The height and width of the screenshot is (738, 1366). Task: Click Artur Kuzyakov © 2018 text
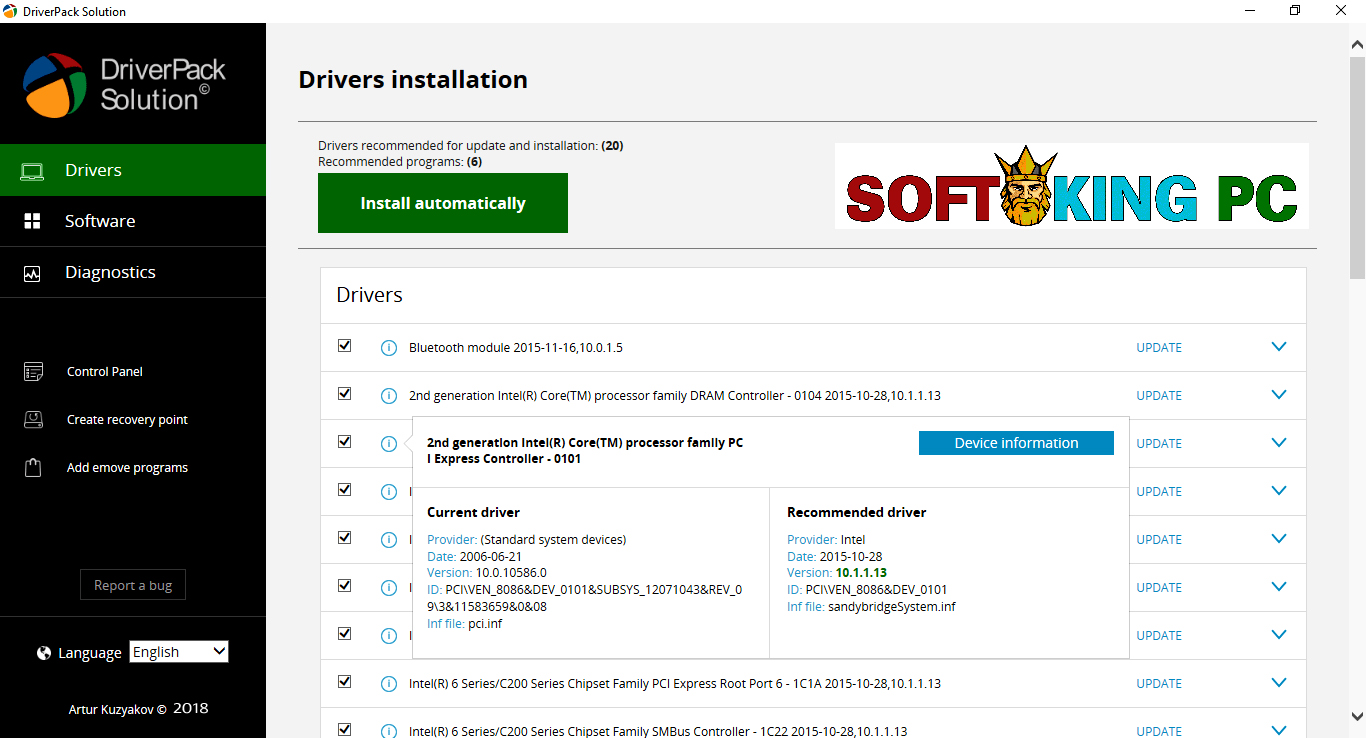(138, 709)
